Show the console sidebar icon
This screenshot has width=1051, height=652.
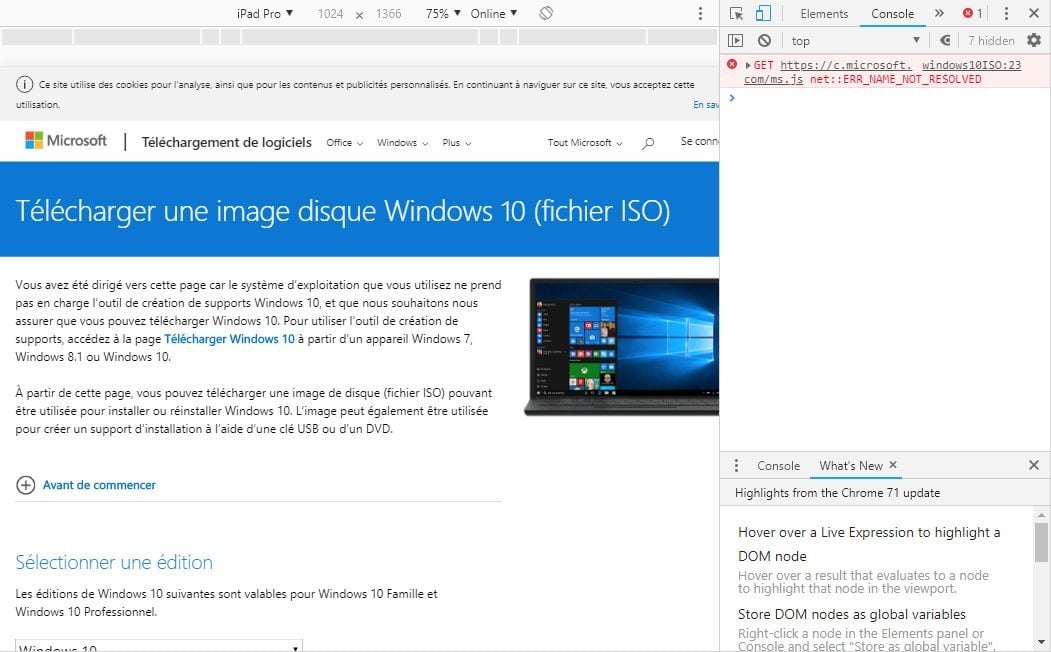point(735,40)
